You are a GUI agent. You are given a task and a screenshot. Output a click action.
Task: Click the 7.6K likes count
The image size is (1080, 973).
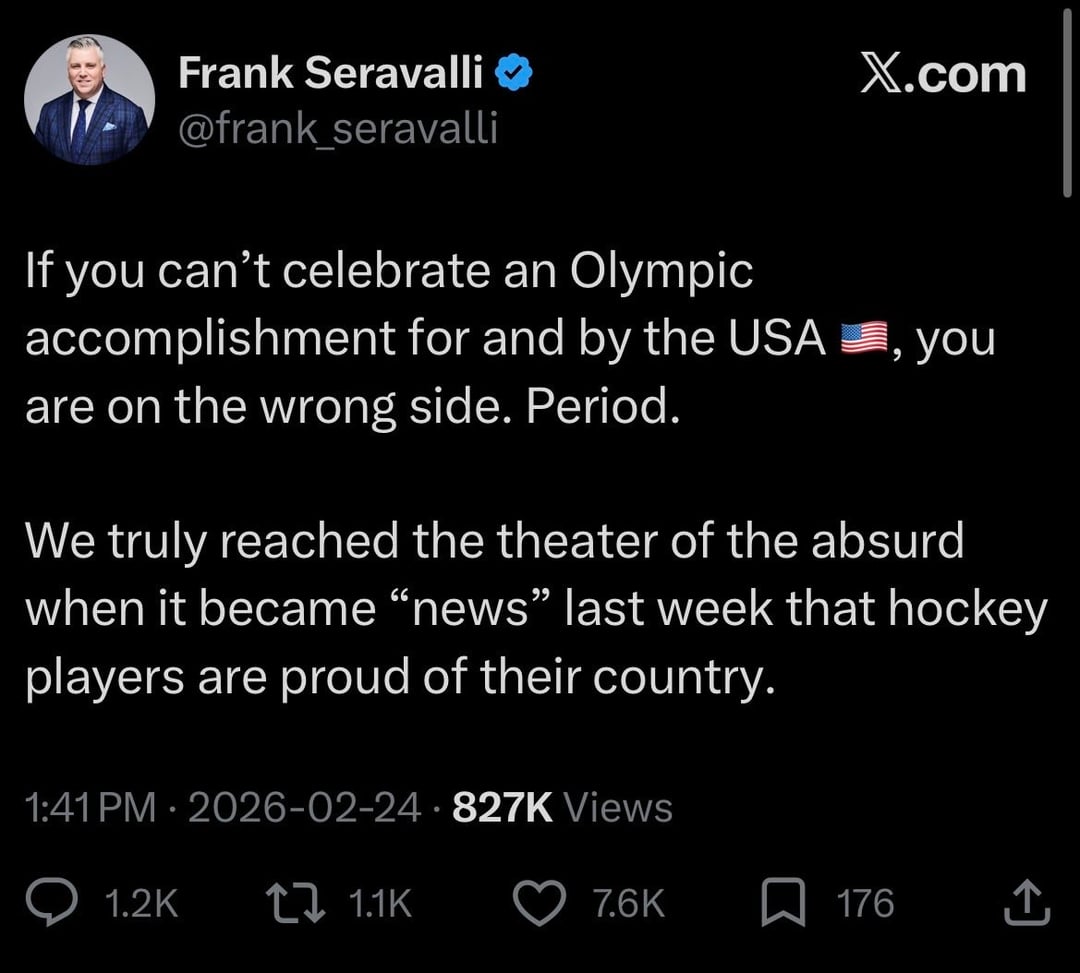click(628, 904)
